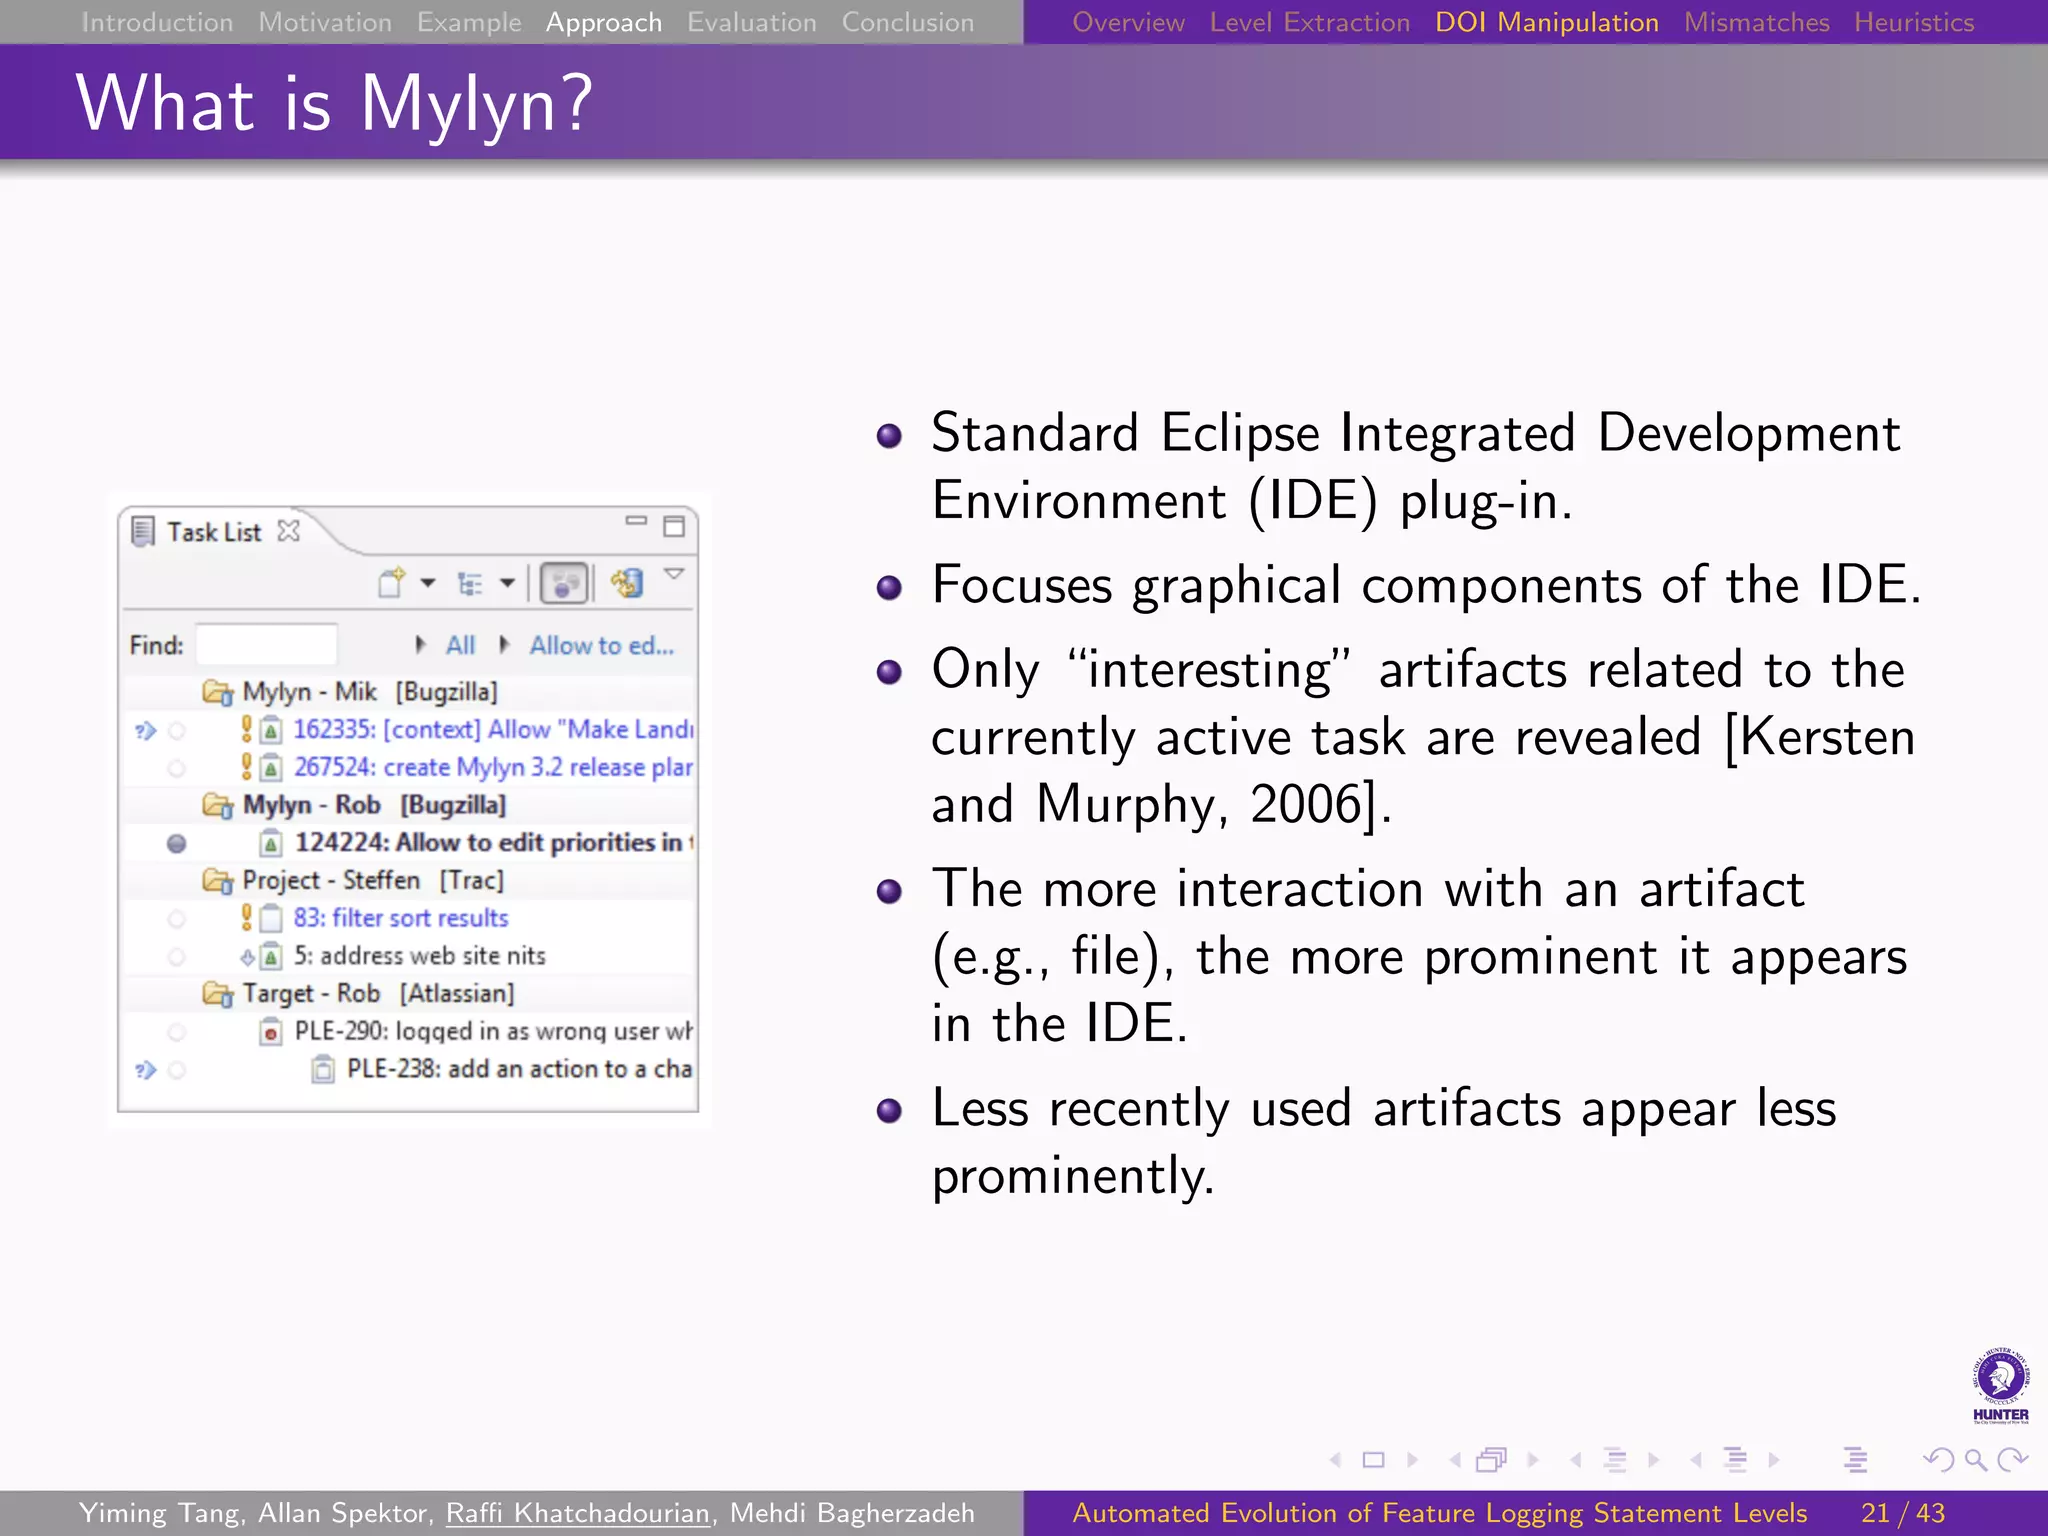Toggle the Focus on Workweek button
This screenshot has height=1536, width=2048.
coord(563,583)
